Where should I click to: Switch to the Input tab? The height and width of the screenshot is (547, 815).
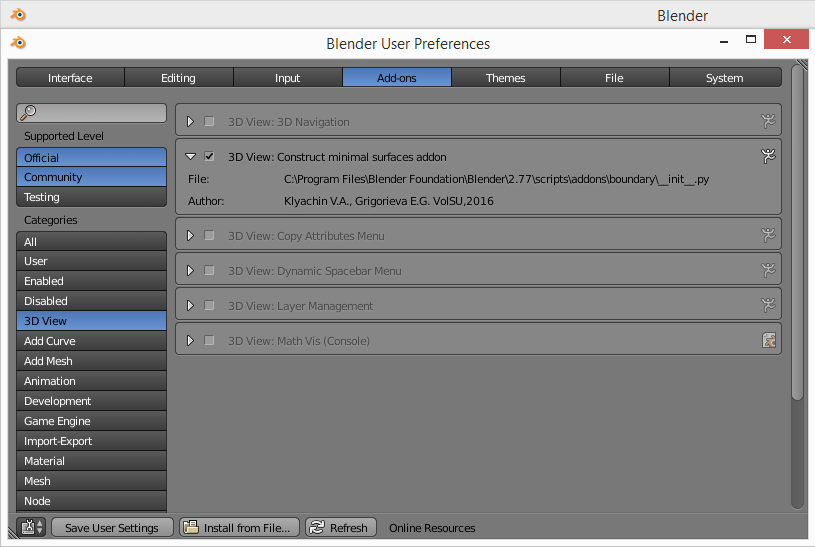(287, 77)
